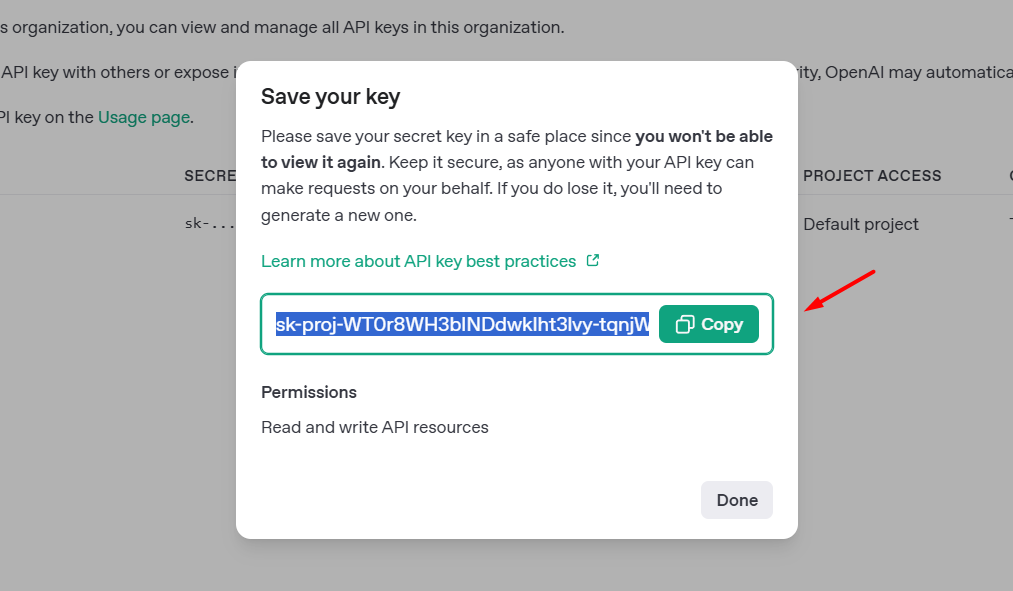
Task: Click the dimmed backdrop below the dialog
Action: tap(517, 565)
